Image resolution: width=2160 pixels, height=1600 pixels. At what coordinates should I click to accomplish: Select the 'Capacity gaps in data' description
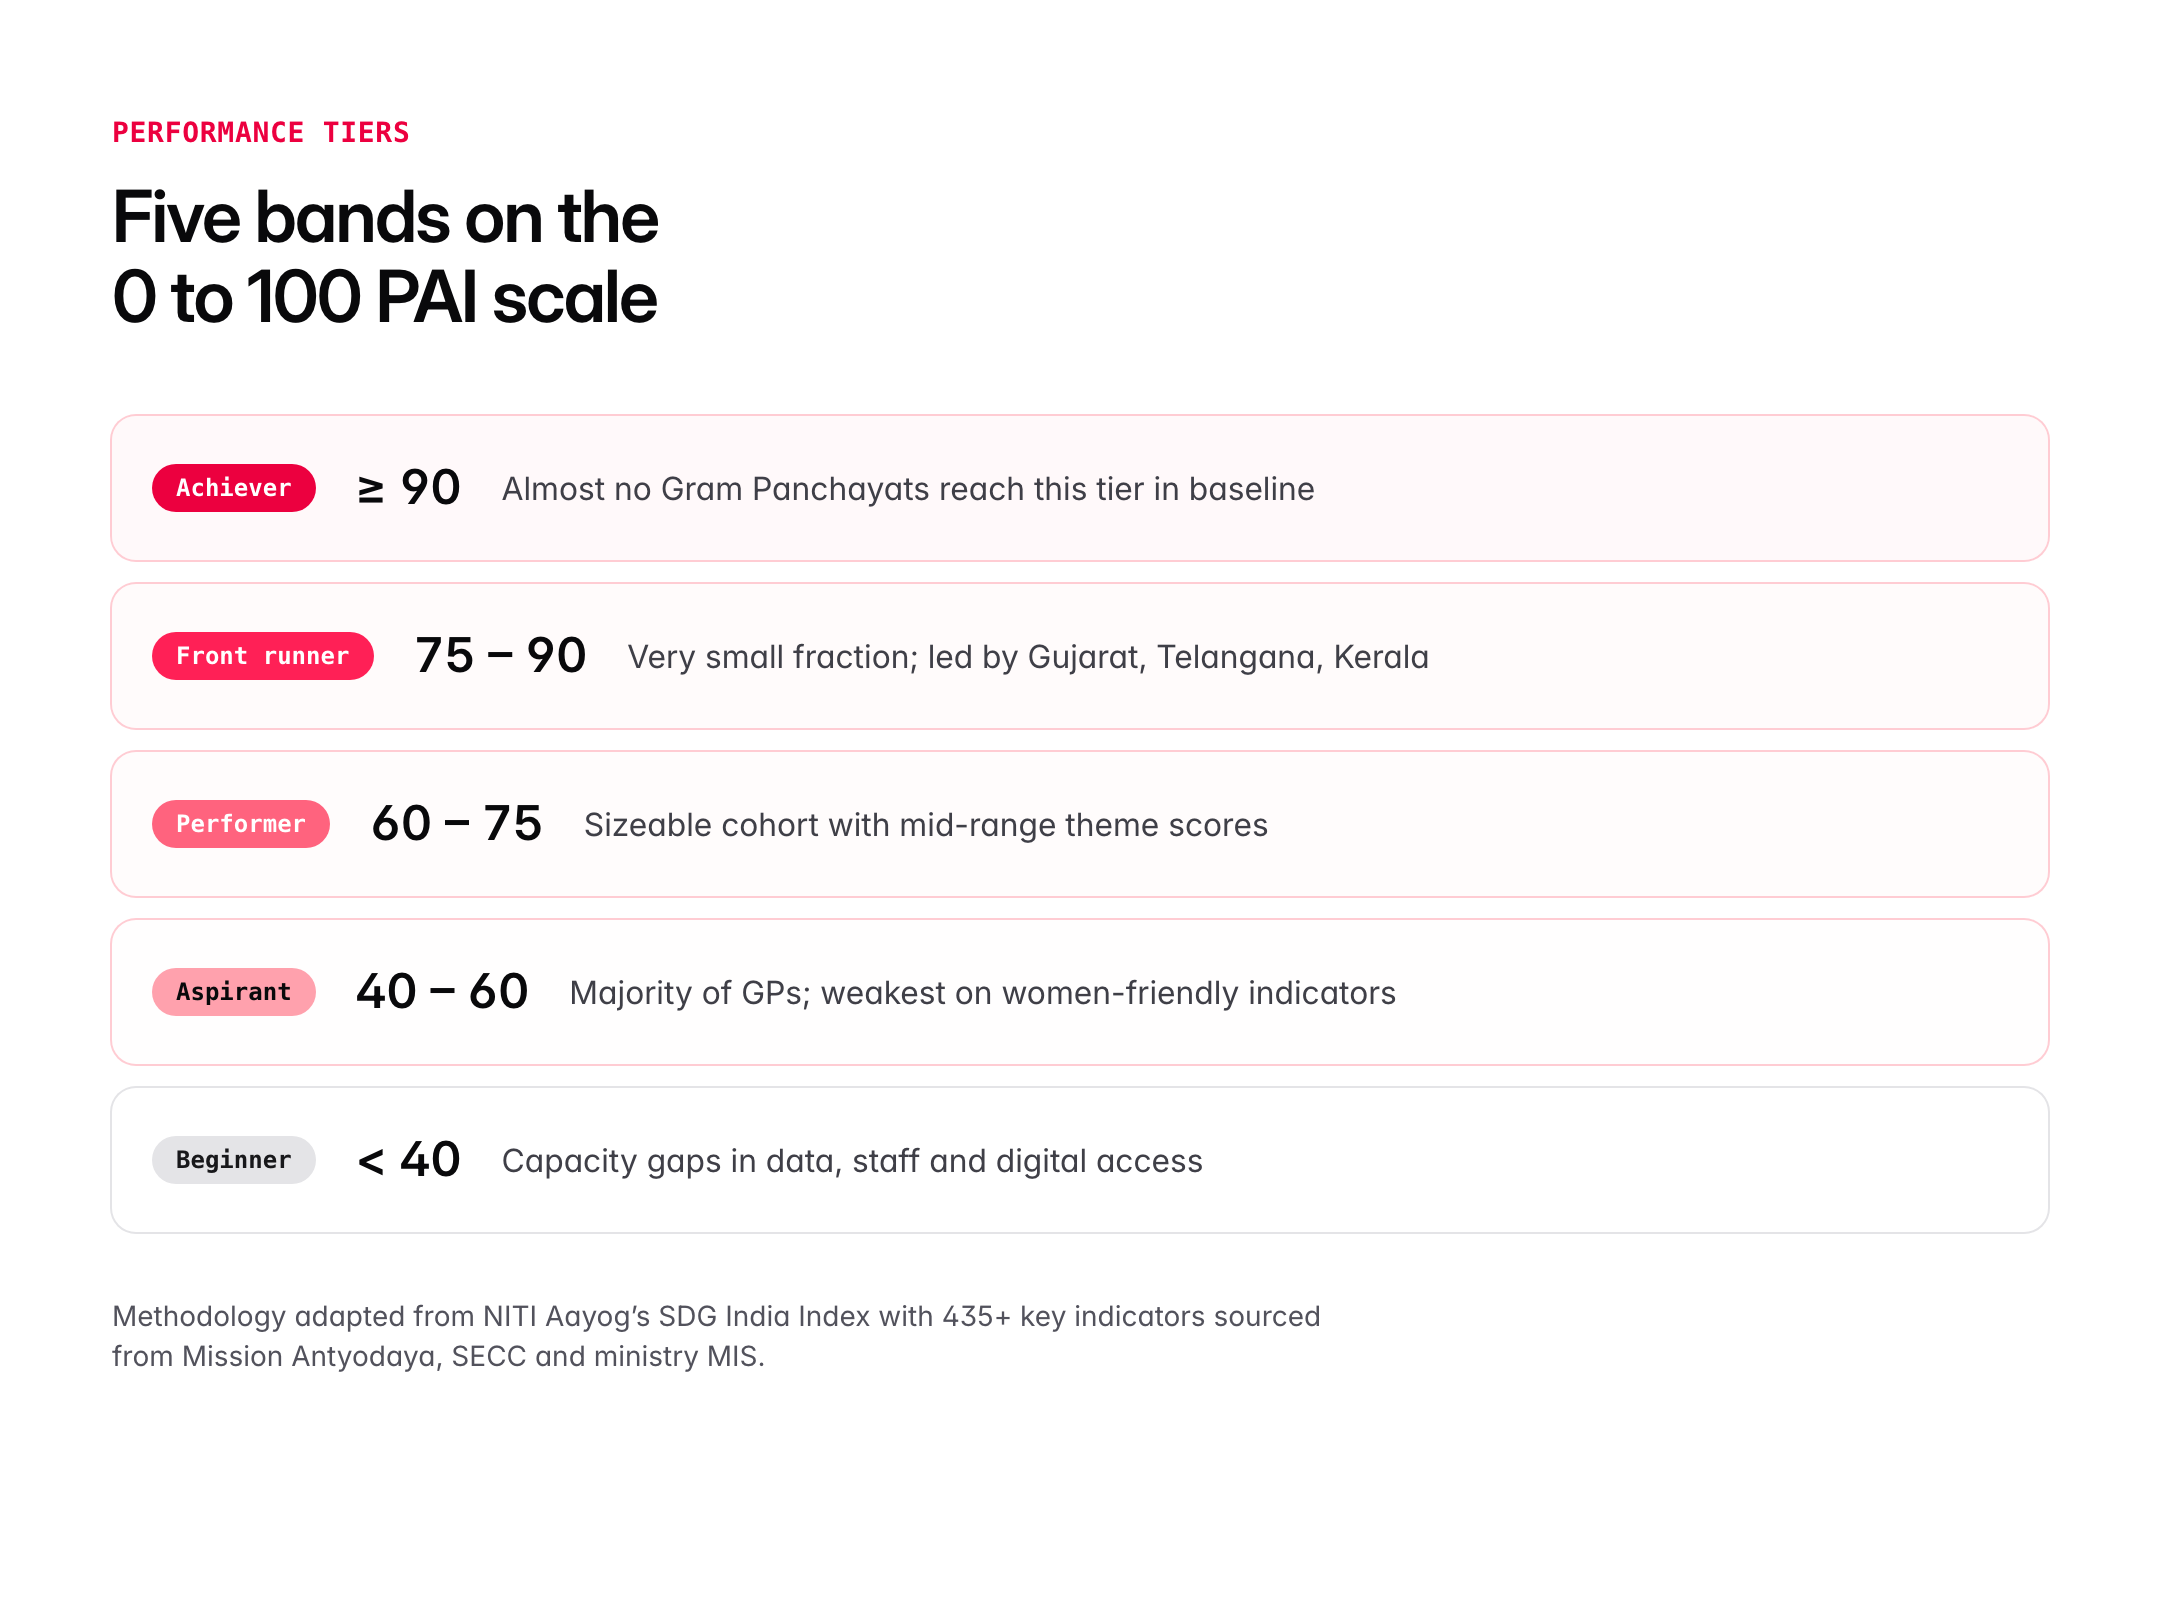point(852,1161)
